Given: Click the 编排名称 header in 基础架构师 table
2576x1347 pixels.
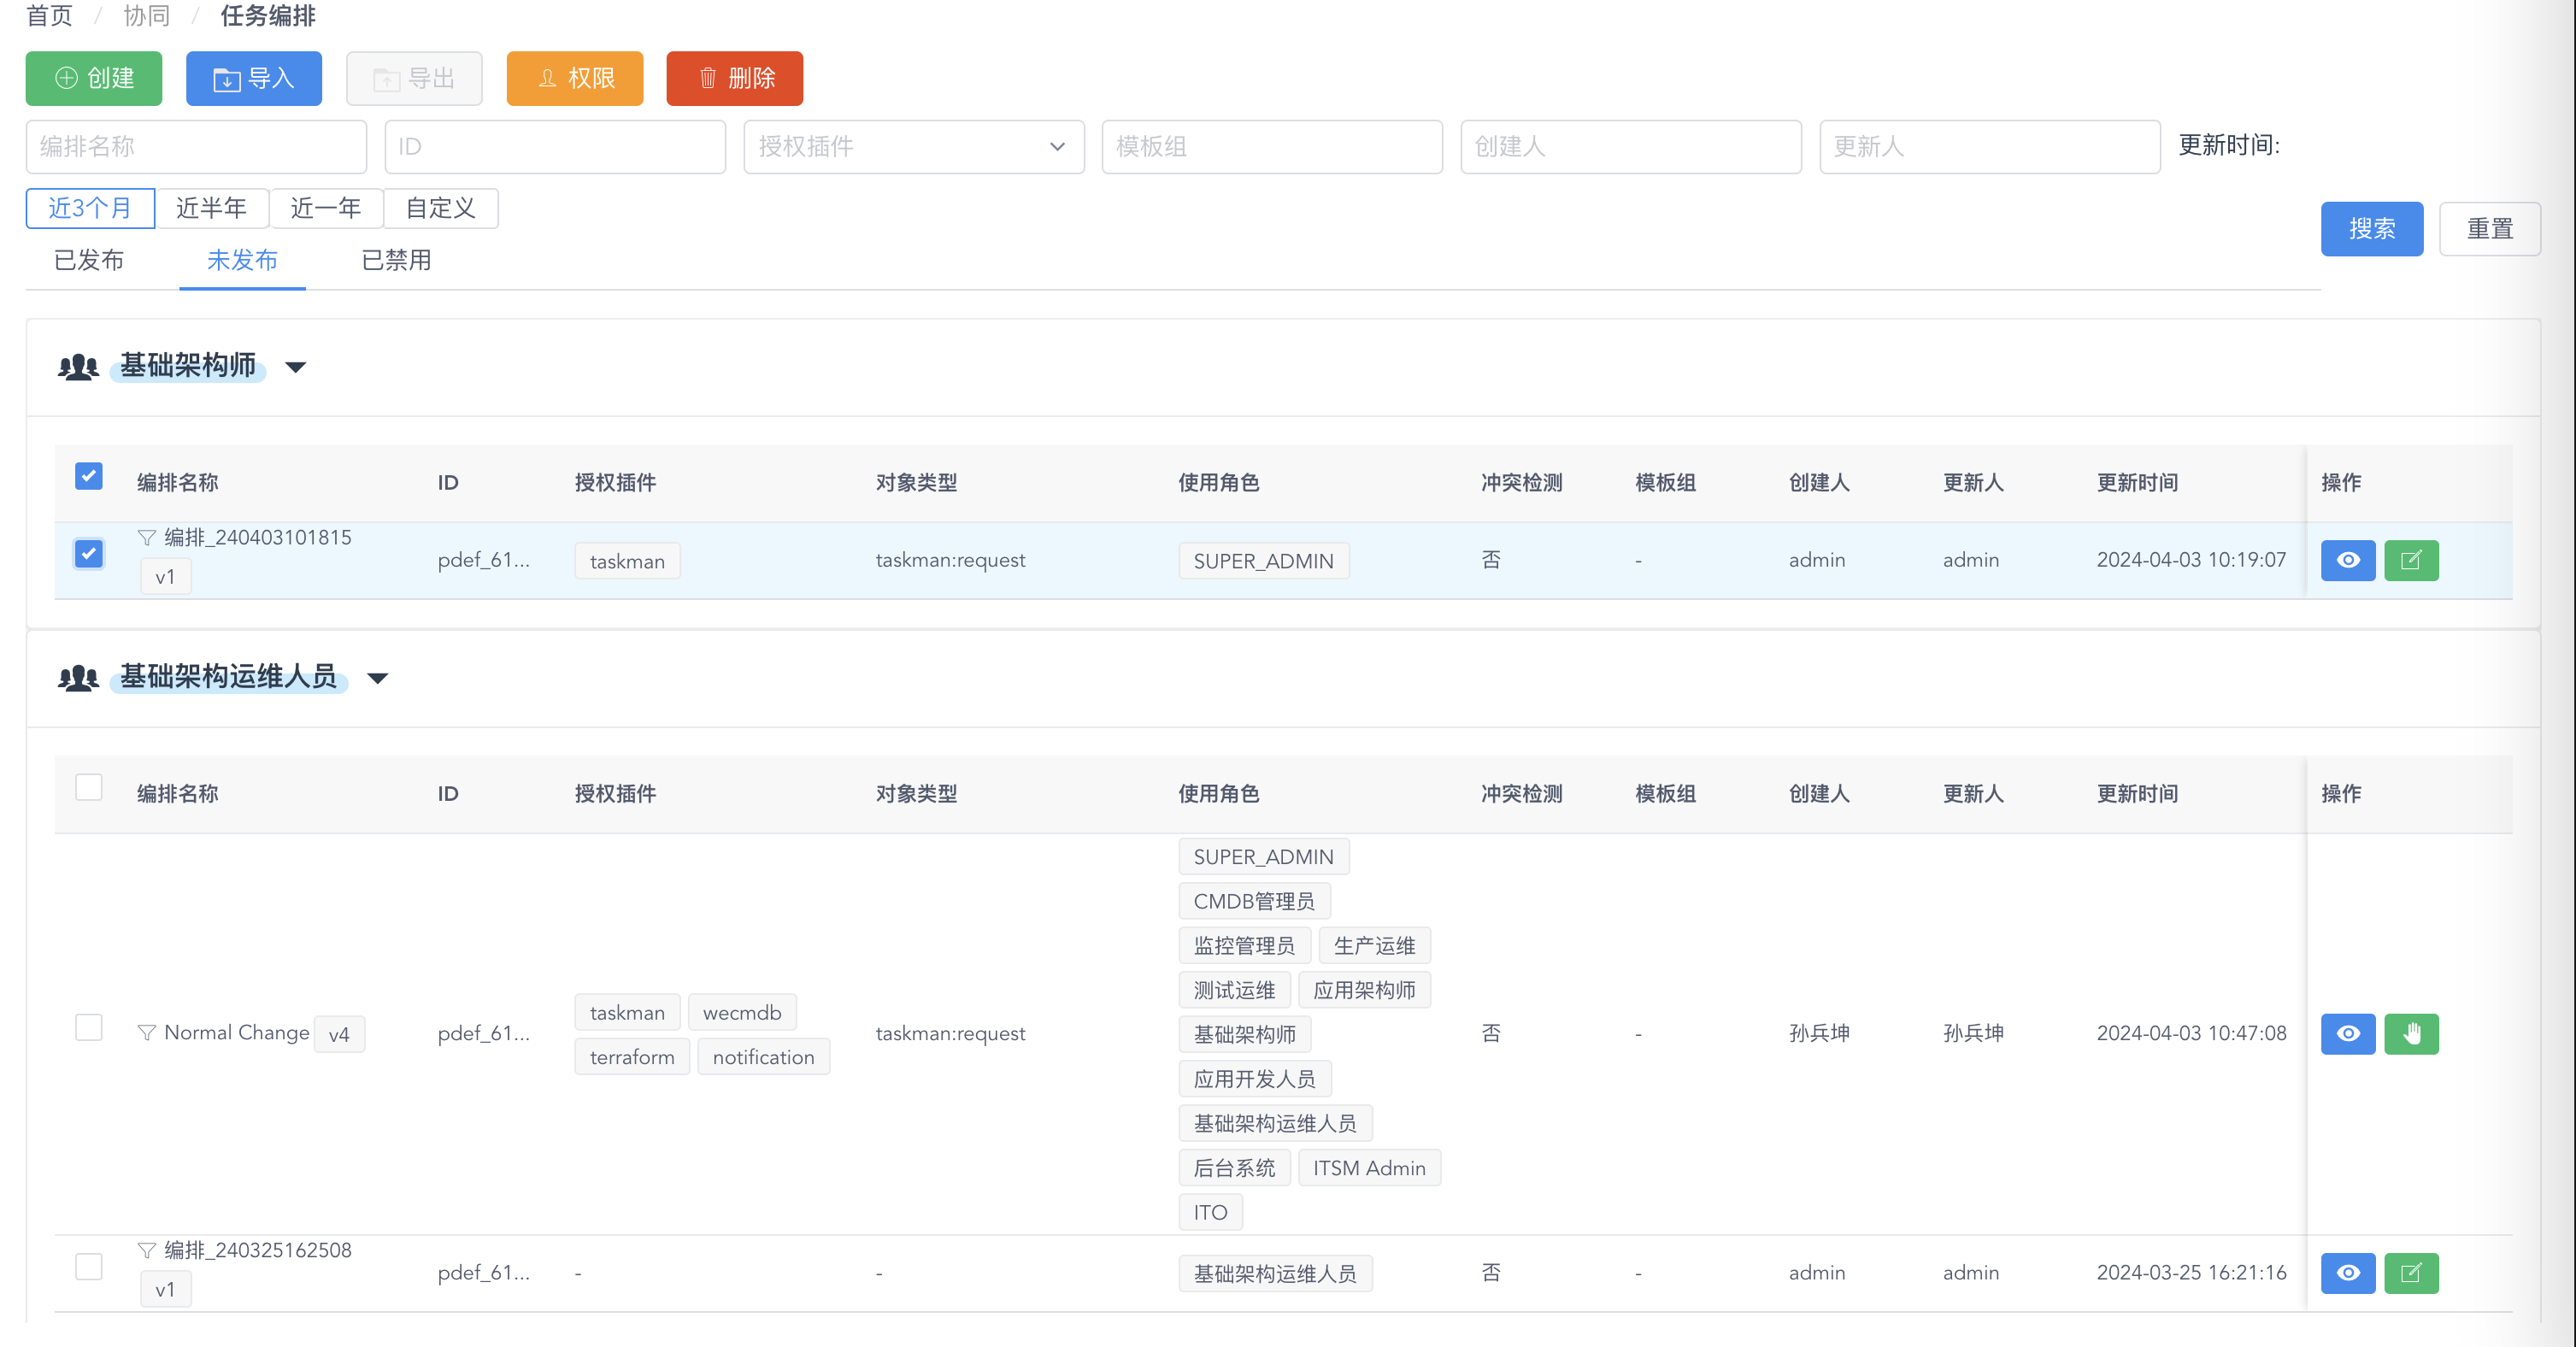Looking at the screenshot, I should 178,483.
